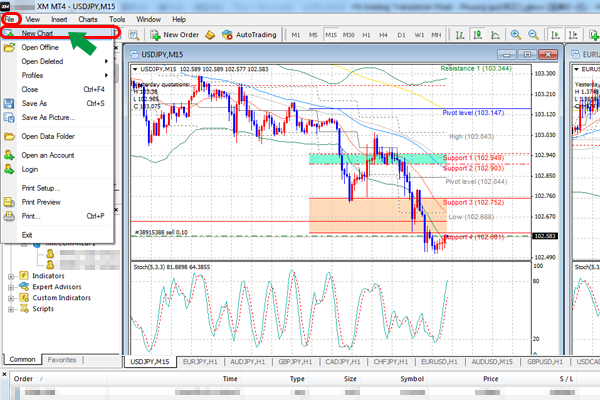Choose New Chart from File menu
This screenshot has height=400, width=600.
(57, 33)
